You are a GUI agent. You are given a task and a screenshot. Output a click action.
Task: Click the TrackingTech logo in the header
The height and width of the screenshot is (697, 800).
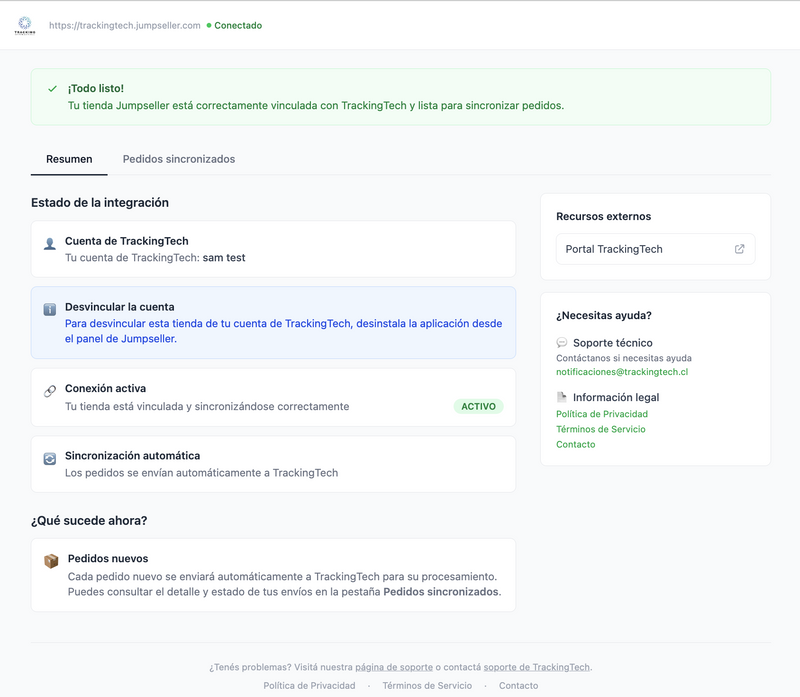(25, 26)
